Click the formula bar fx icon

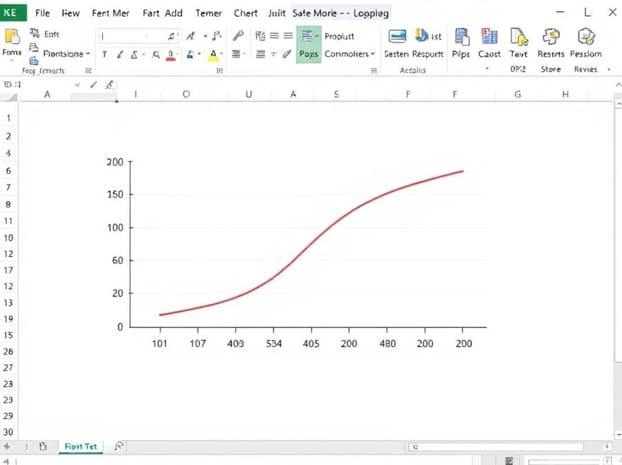tap(109, 85)
